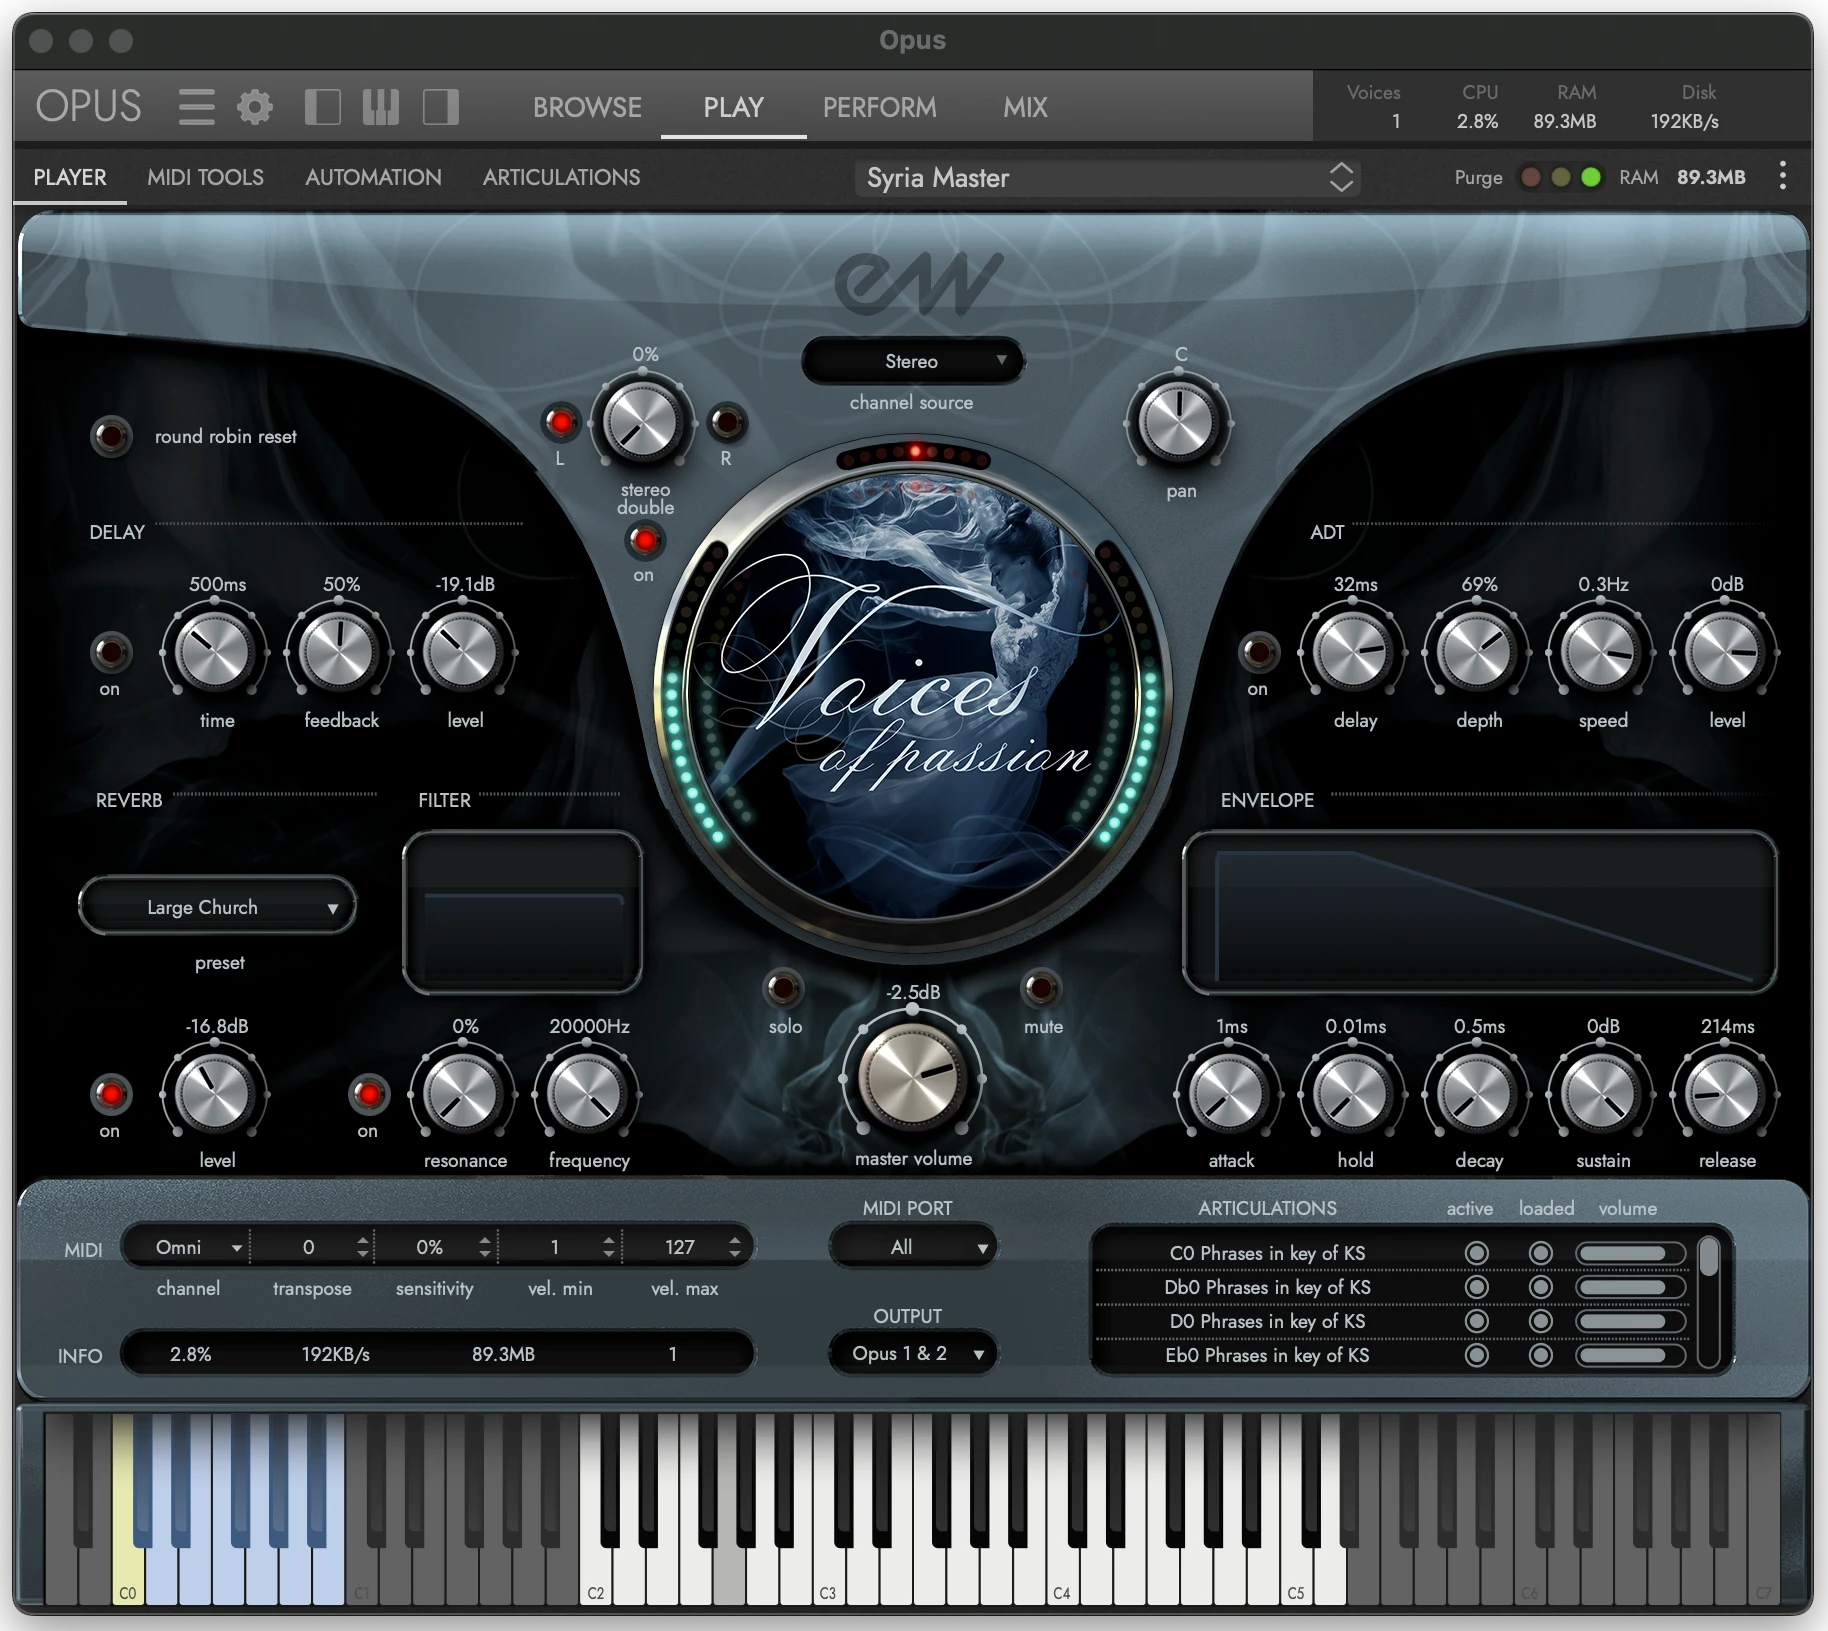This screenshot has height=1631, width=1828.
Task: Expand the Stereo channel source dropdown
Action: point(912,361)
